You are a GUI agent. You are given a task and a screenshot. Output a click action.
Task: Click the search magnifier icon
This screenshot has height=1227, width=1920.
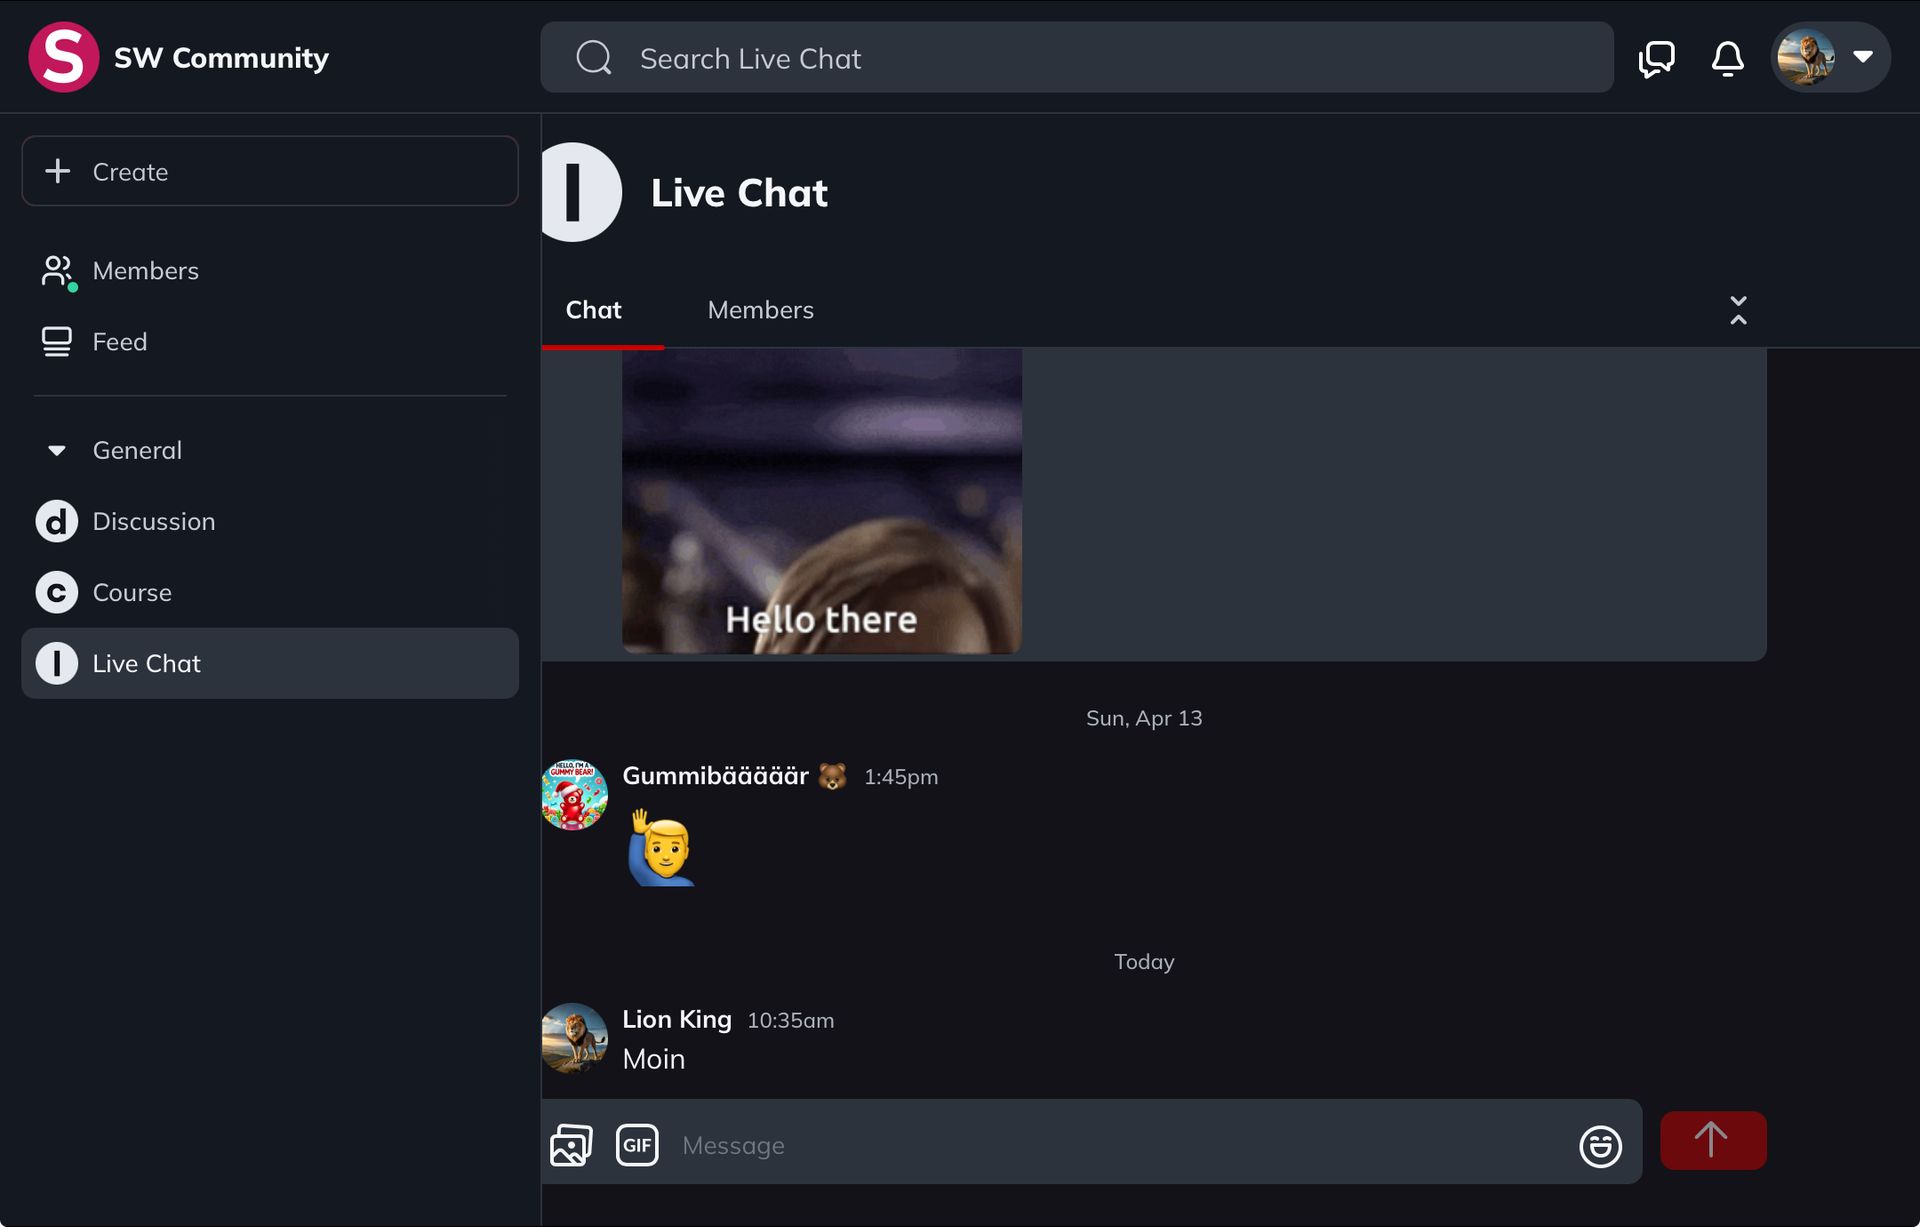[594, 58]
